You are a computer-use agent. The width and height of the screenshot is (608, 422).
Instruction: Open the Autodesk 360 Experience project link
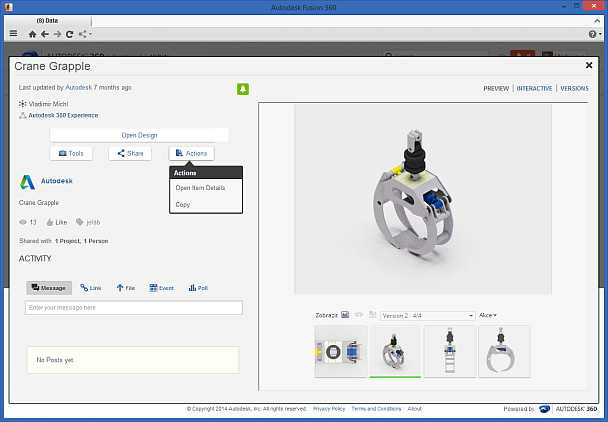click(x=63, y=115)
